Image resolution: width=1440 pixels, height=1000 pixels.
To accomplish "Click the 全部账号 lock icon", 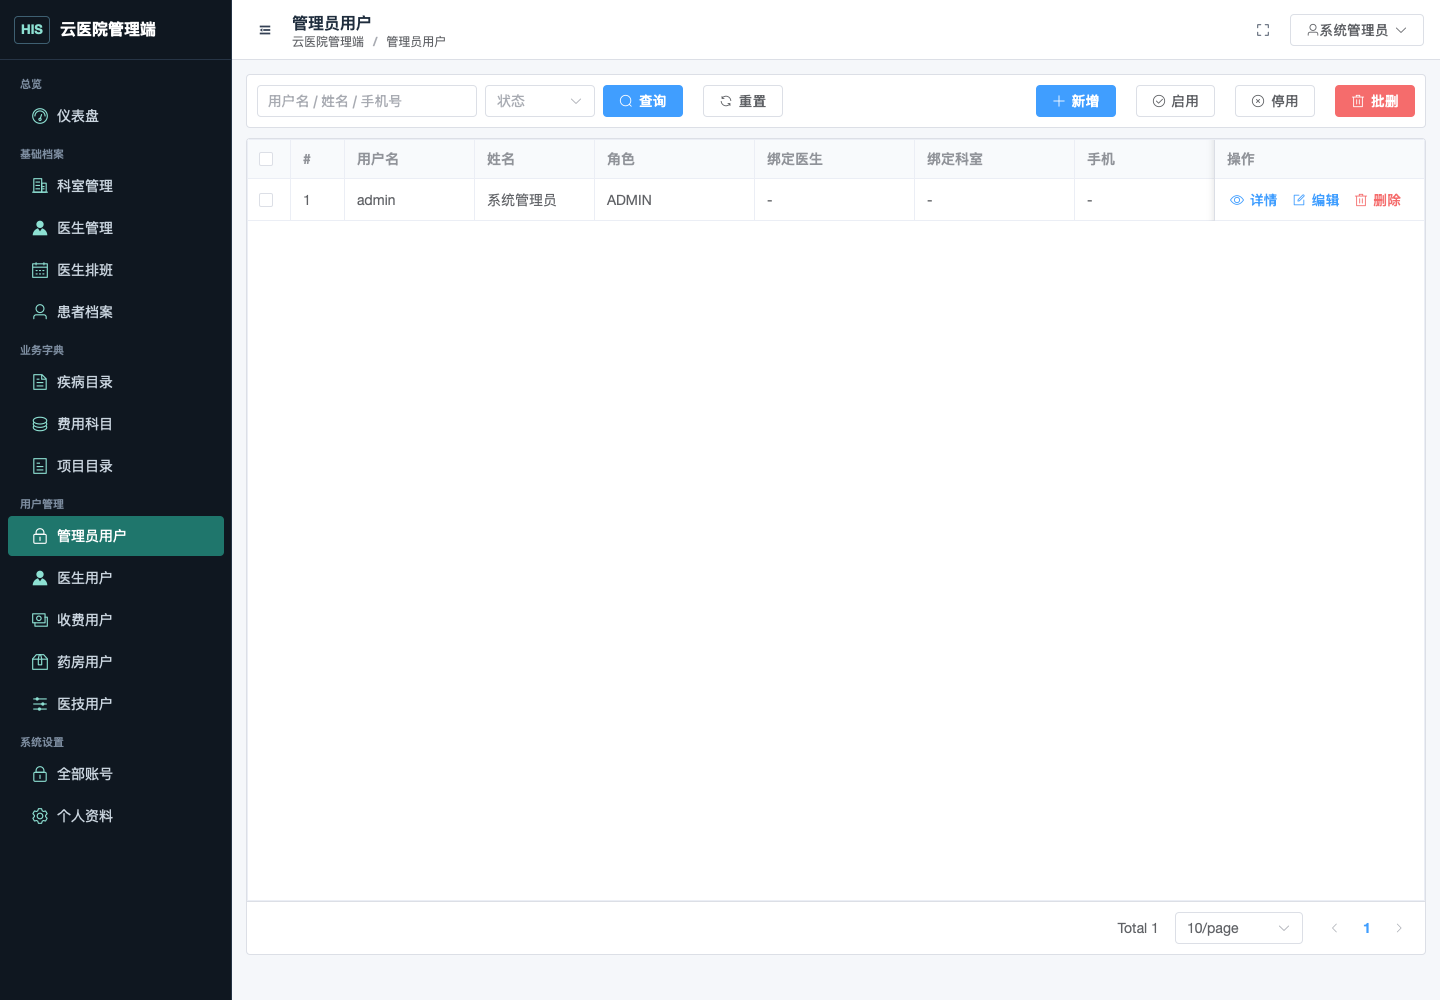I will 40,774.
